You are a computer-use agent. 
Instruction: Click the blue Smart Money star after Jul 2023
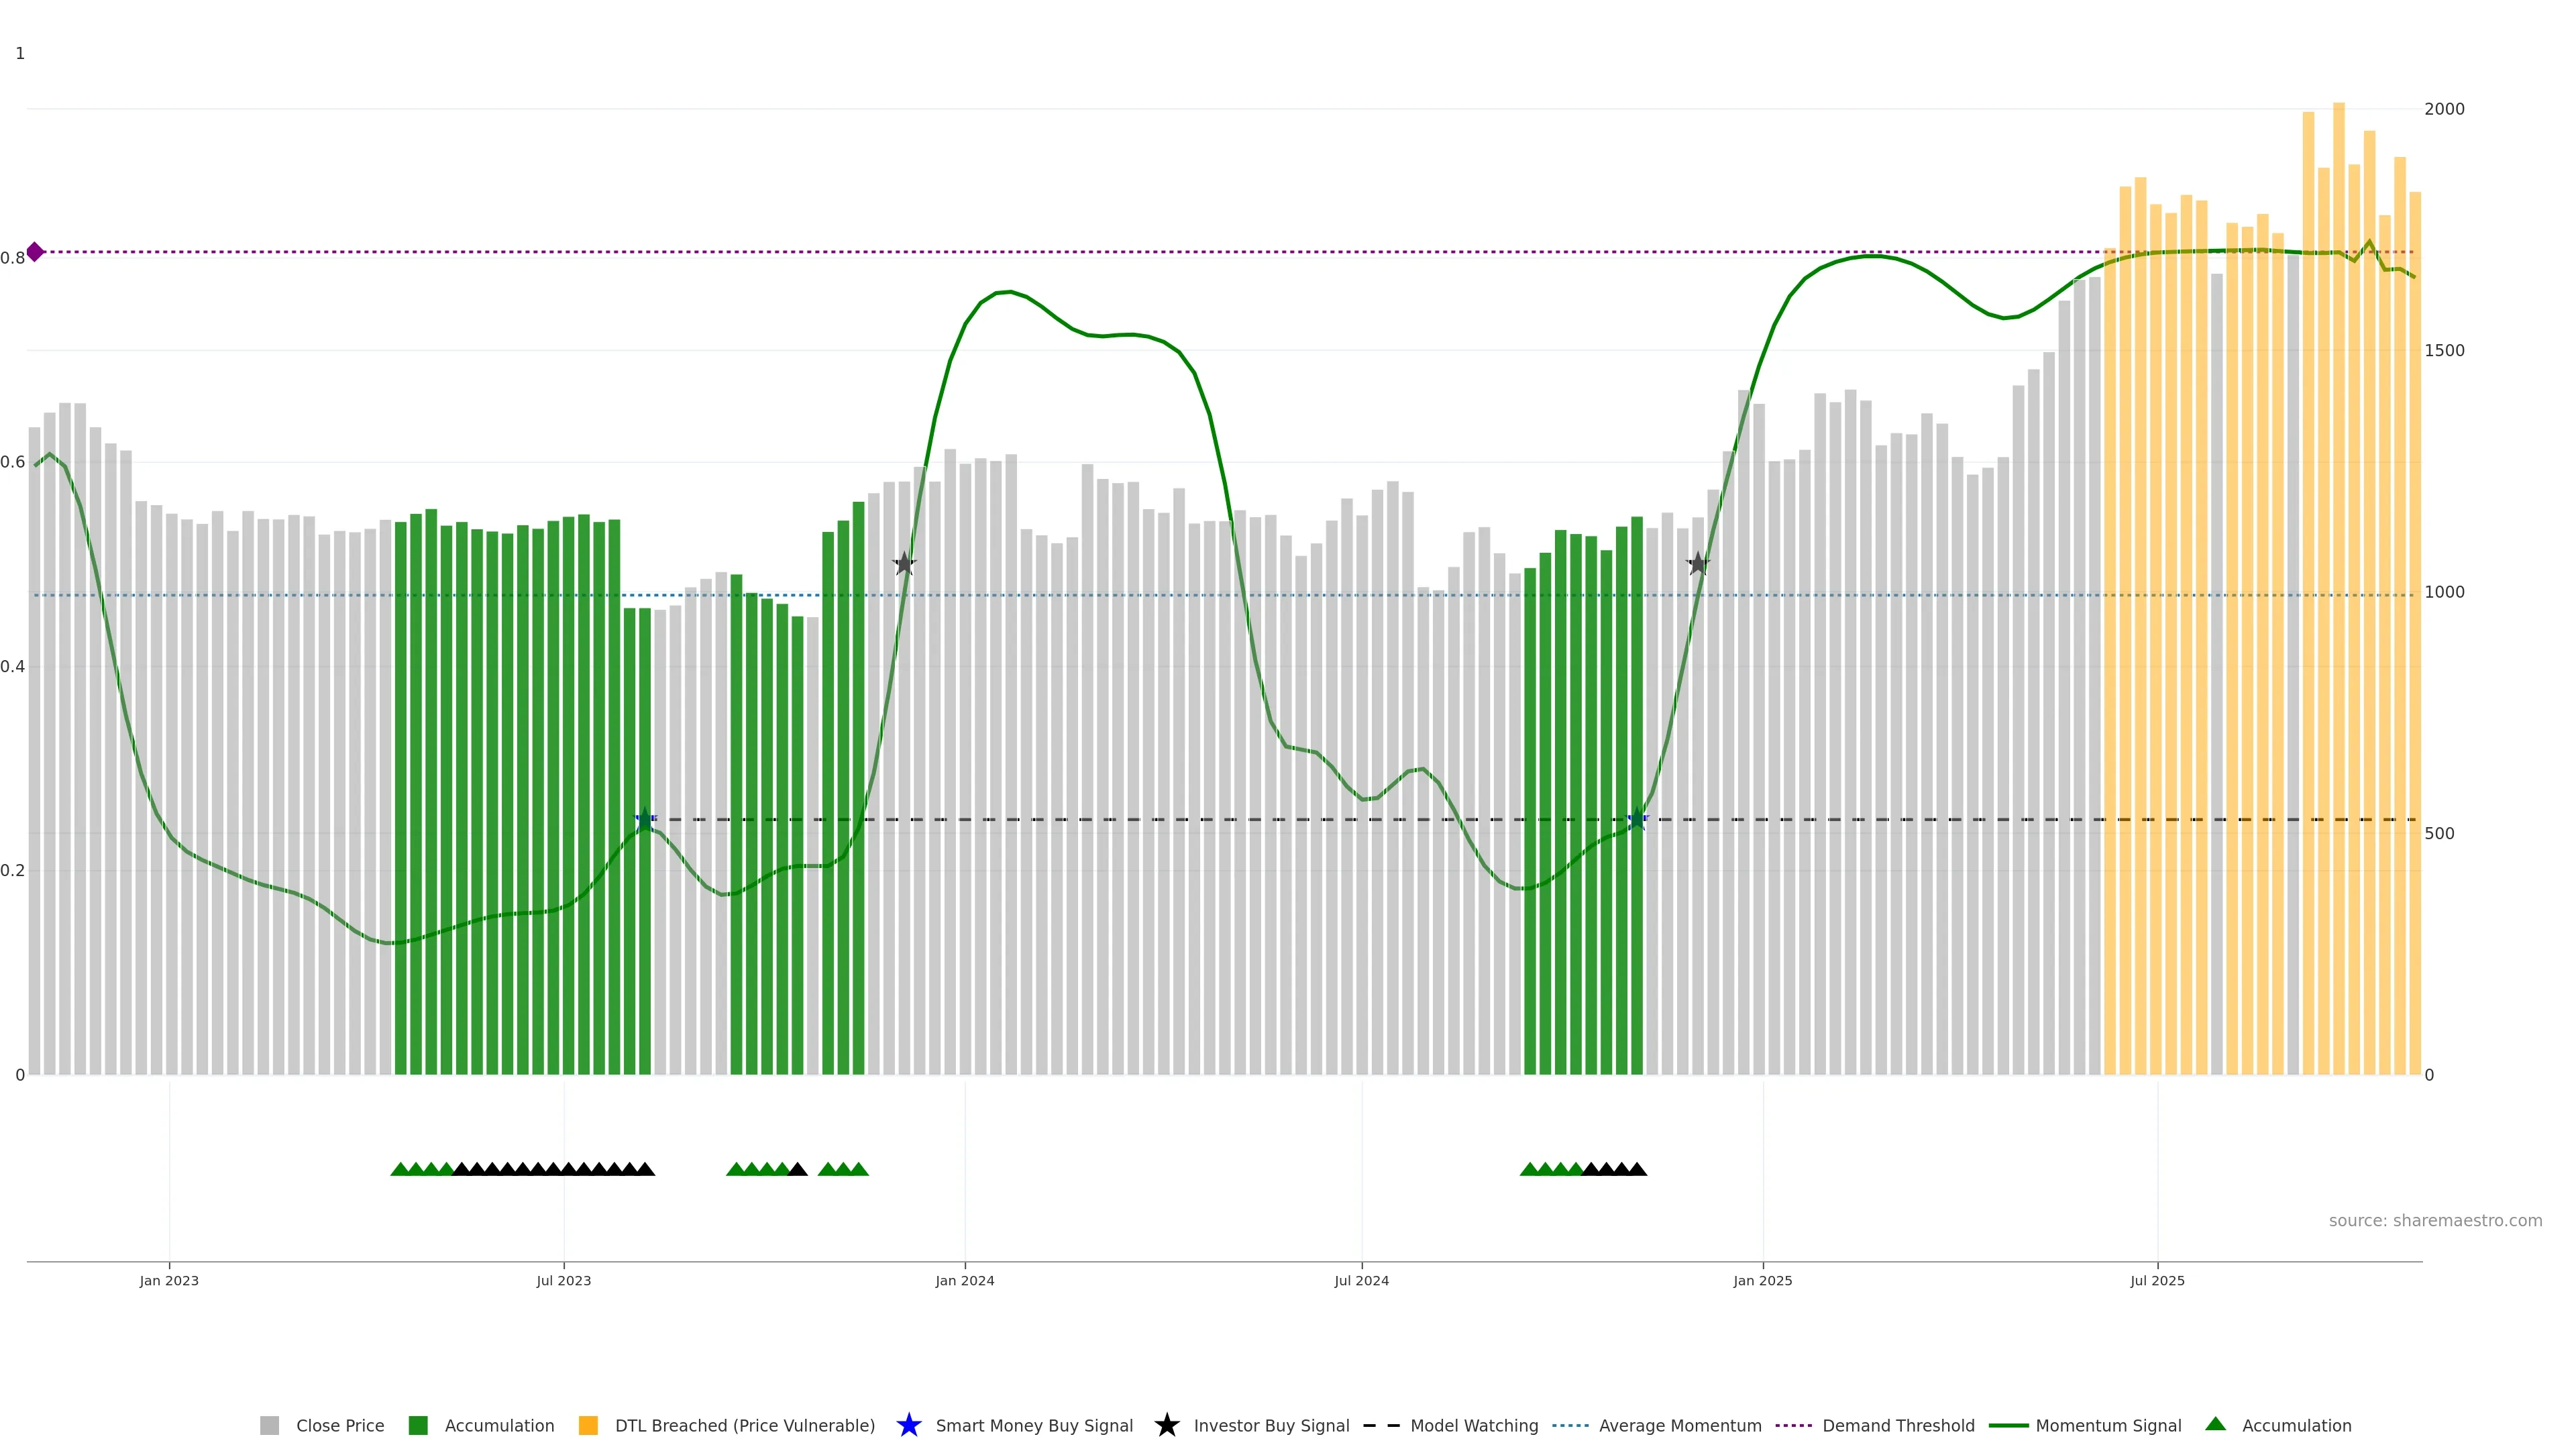645,820
